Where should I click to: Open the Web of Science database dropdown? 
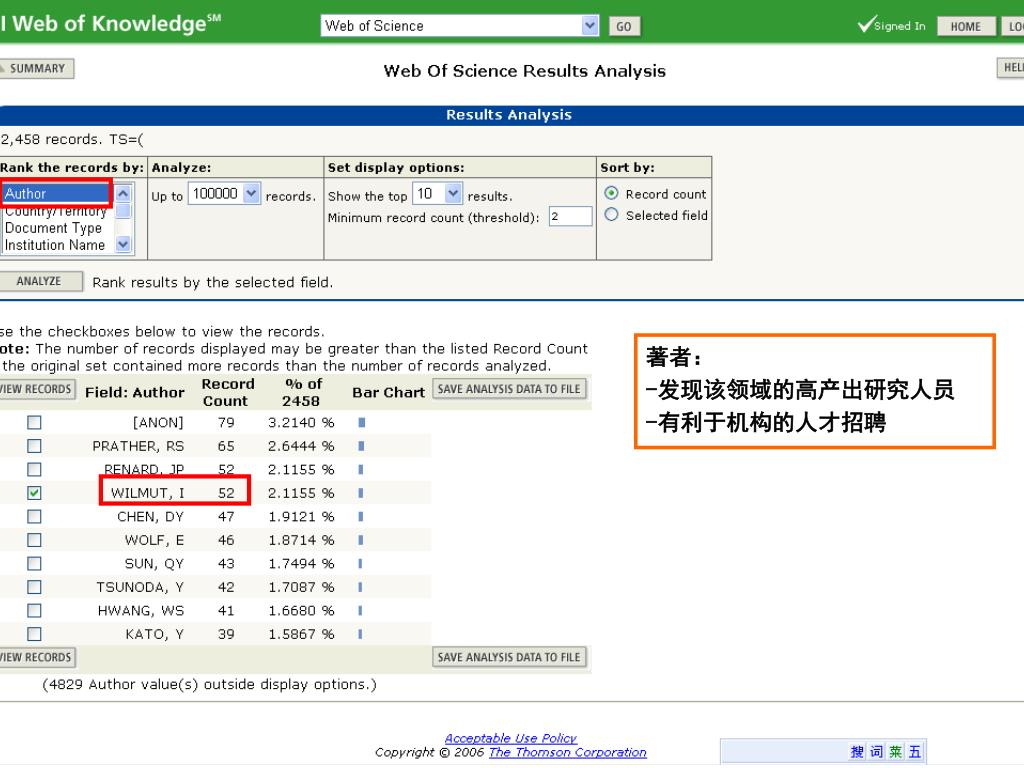point(590,25)
